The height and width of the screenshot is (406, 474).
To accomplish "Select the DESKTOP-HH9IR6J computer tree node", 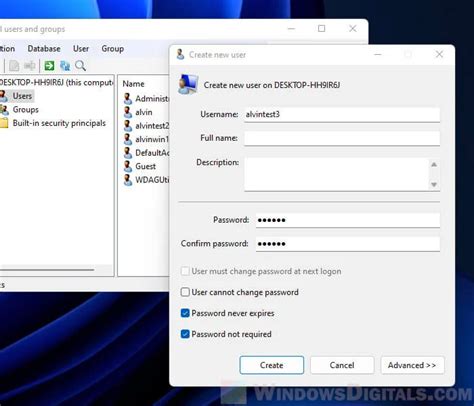I will tap(56, 82).
